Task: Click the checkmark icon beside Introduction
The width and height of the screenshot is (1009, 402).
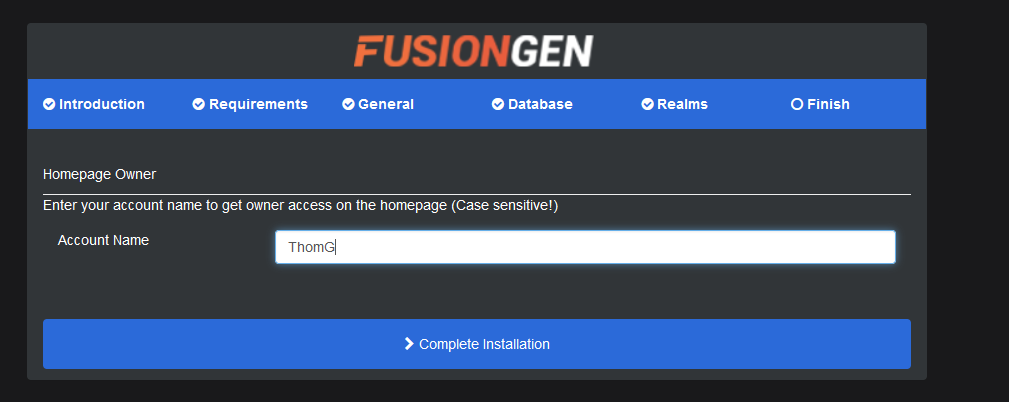Action: [x=49, y=104]
